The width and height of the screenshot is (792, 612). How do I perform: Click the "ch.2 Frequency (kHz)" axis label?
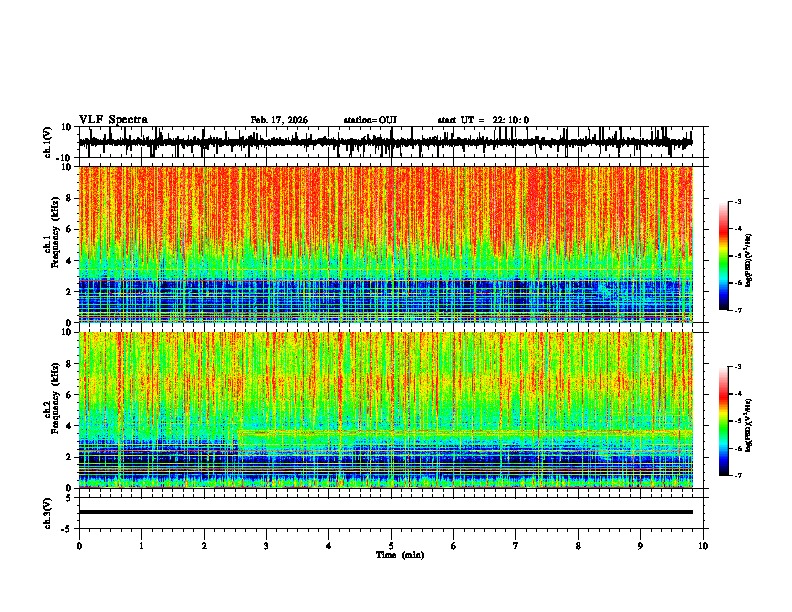(x=52, y=398)
